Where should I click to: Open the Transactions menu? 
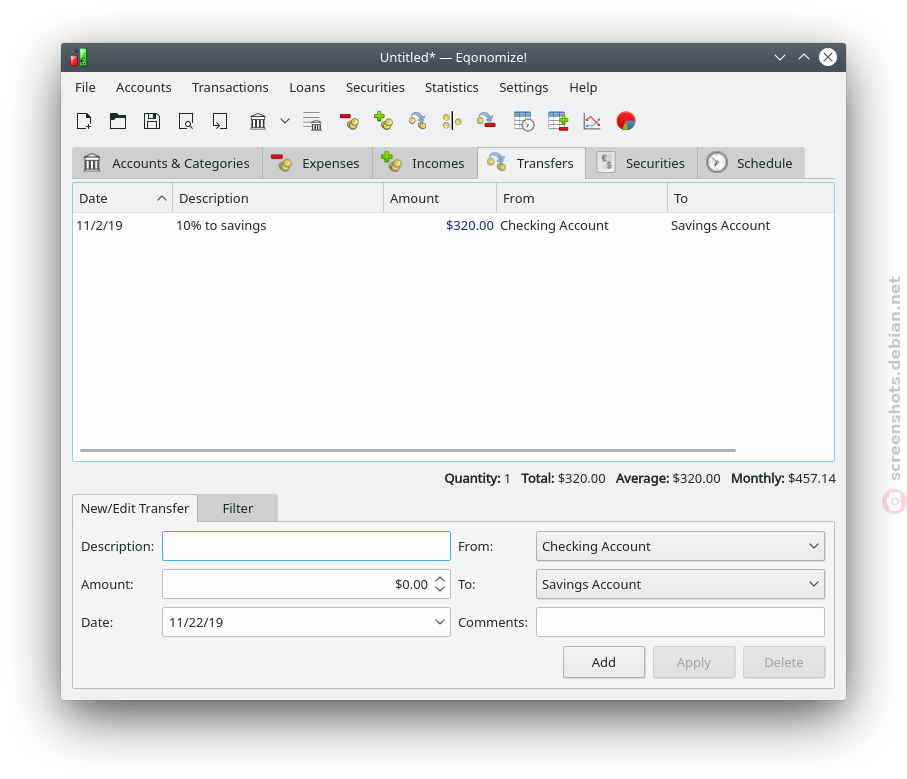click(230, 87)
